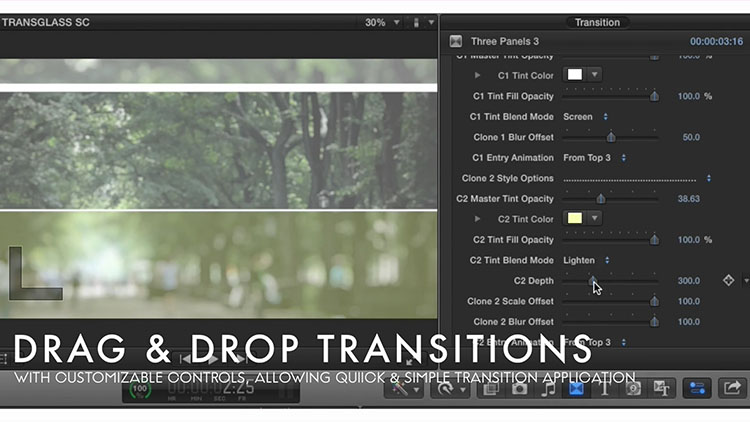Open viewer options dropdown arrow

point(431,22)
